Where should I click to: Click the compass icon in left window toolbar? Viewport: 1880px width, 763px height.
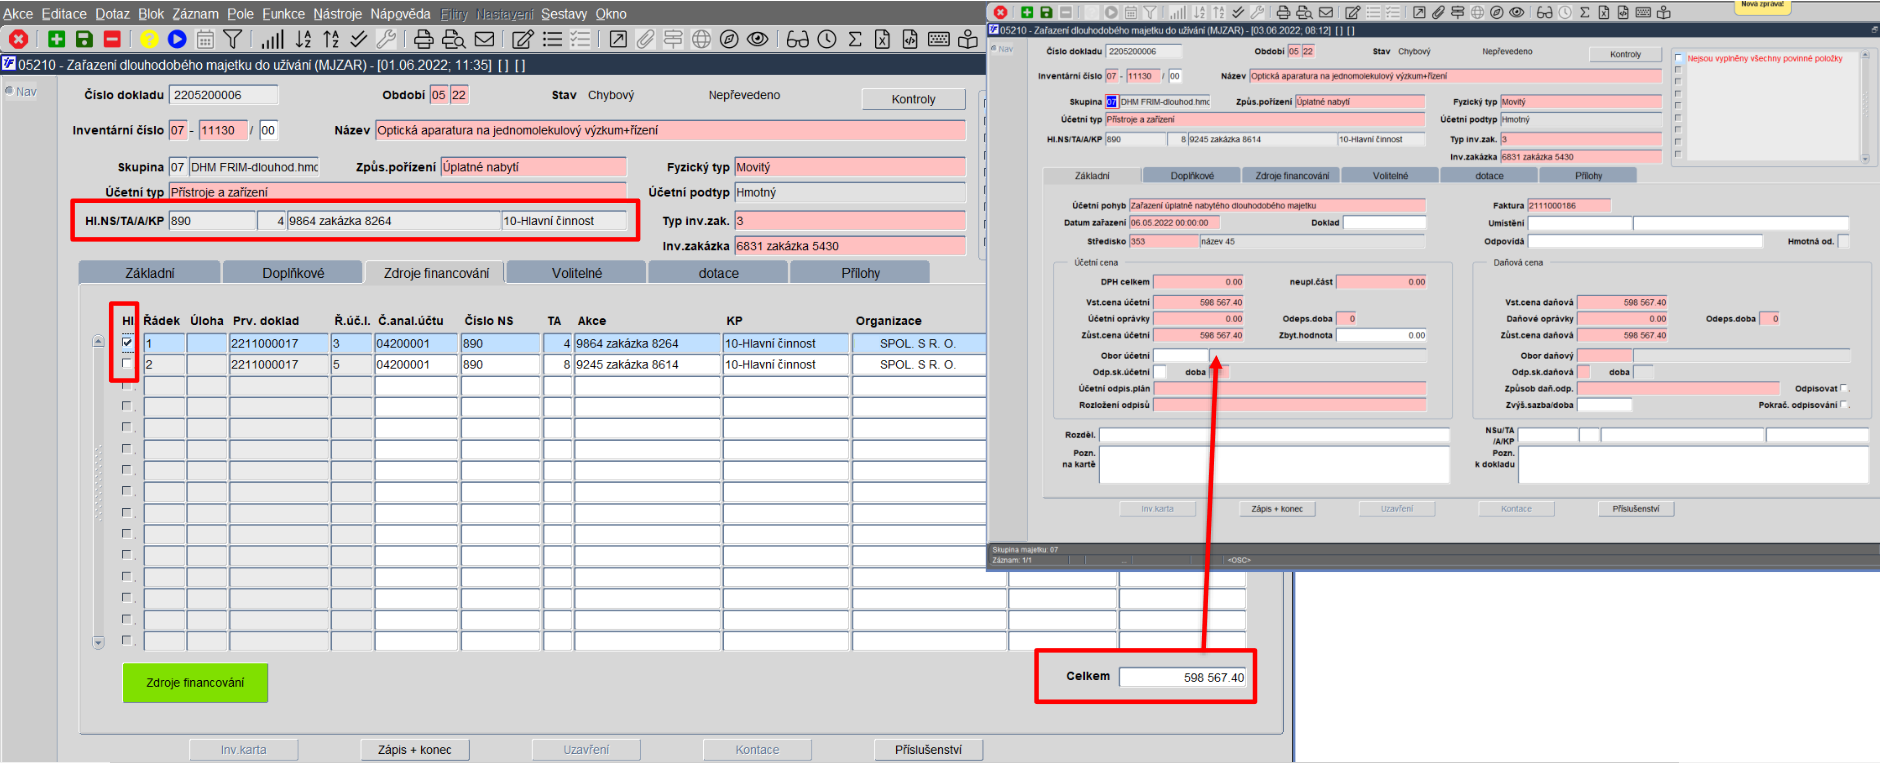point(730,39)
